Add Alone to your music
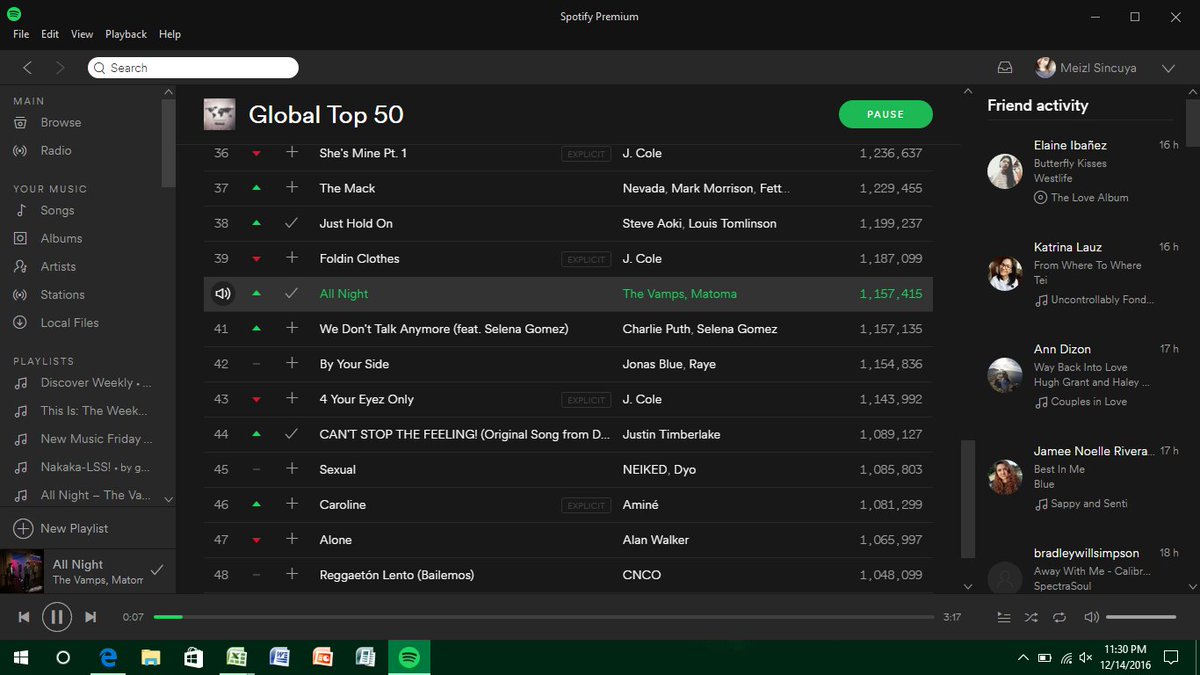This screenshot has width=1200, height=675. tap(292, 539)
